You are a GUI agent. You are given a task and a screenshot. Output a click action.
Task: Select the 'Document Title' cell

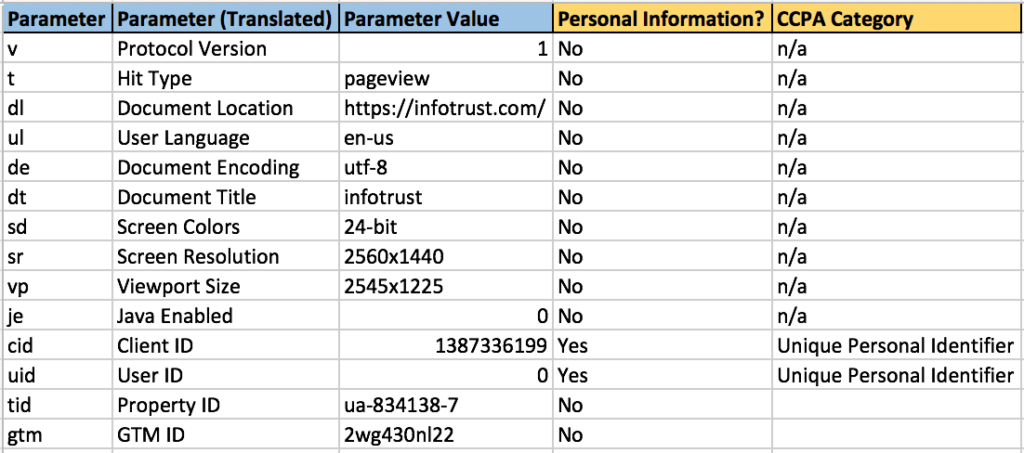pos(187,197)
